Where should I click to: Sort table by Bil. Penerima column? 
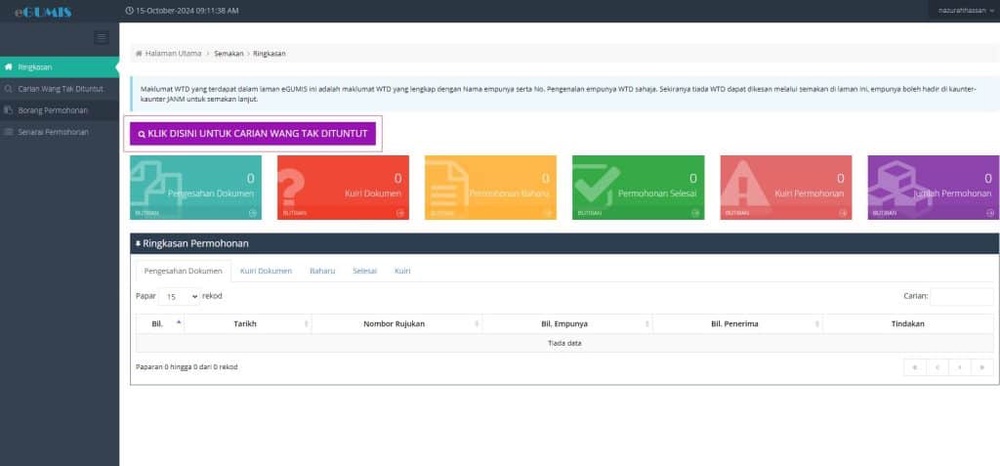(737, 324)
